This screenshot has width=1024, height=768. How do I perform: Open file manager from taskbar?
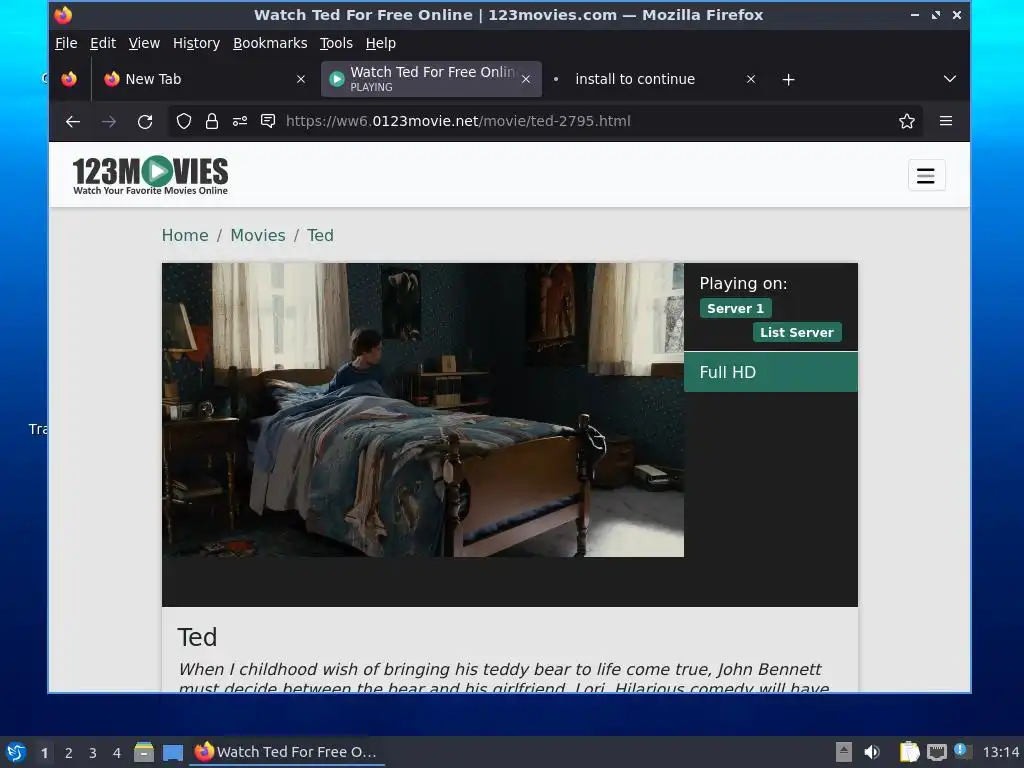click(144, 752)
